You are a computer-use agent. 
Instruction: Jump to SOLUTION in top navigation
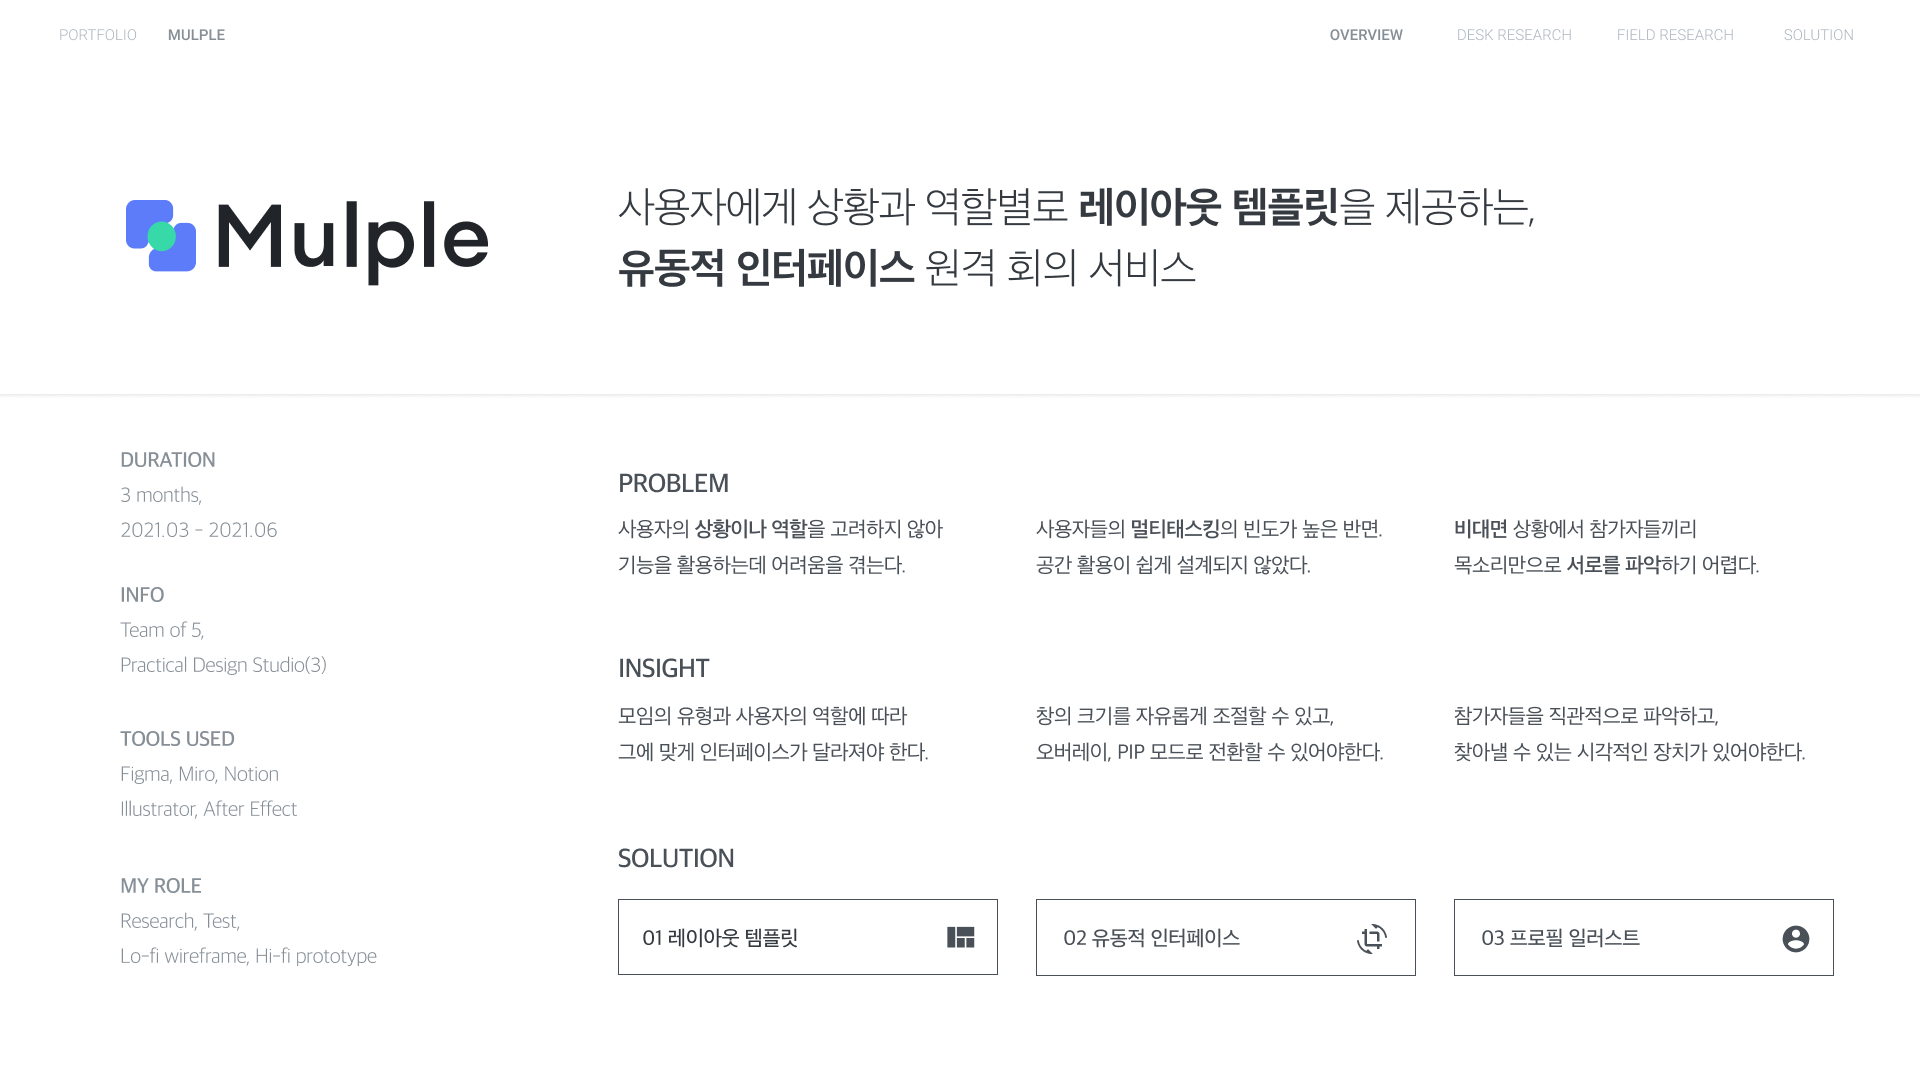click(1818, 35)
